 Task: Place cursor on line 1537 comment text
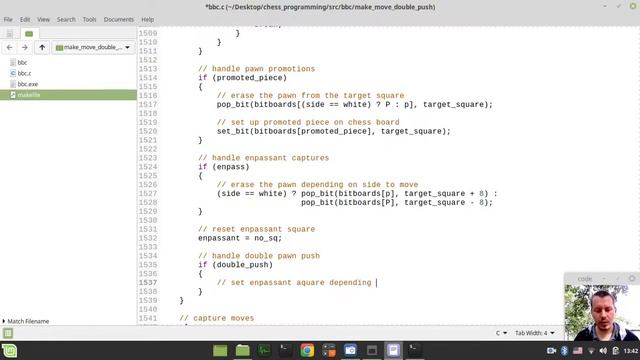(x=294, y=282)
